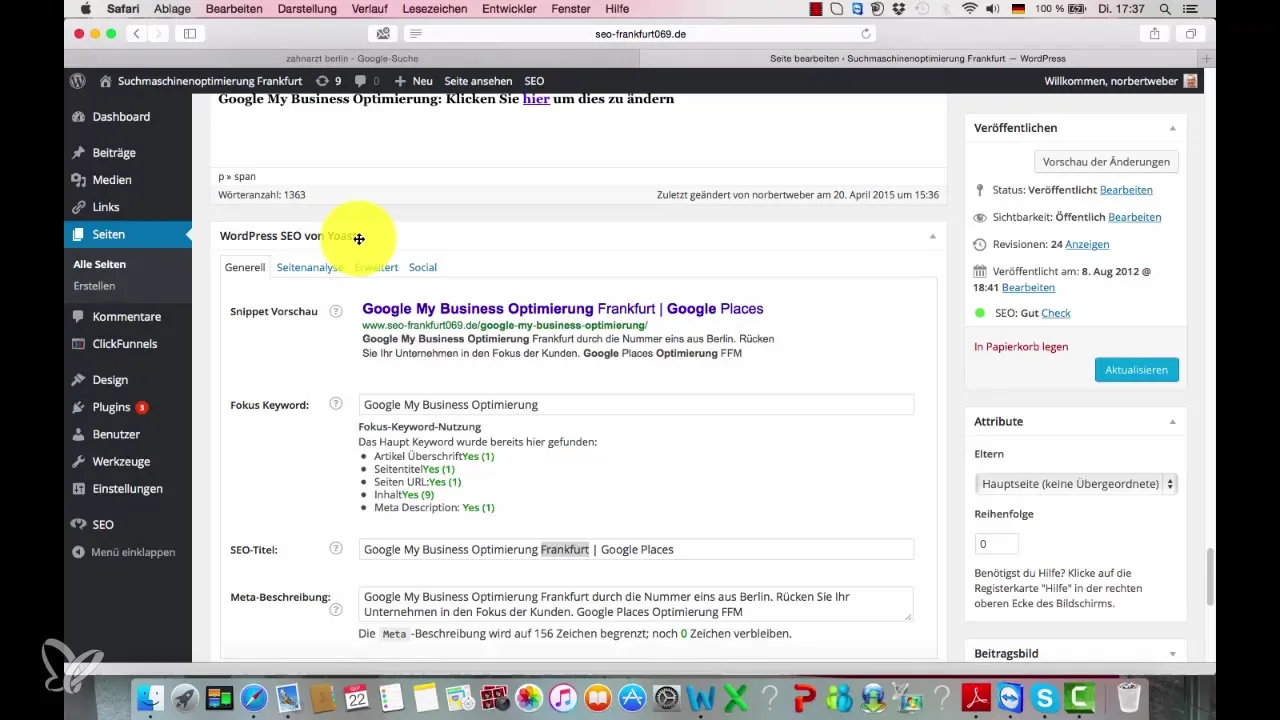Click the help icon next to Fokus Keyword
Image resolution: width=1280 pixels, height=720 pixels.
(x=336, y=405)
